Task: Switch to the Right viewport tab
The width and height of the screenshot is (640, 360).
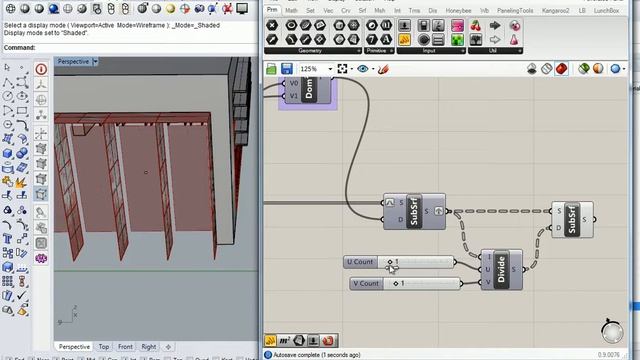Action: [149, 347]
